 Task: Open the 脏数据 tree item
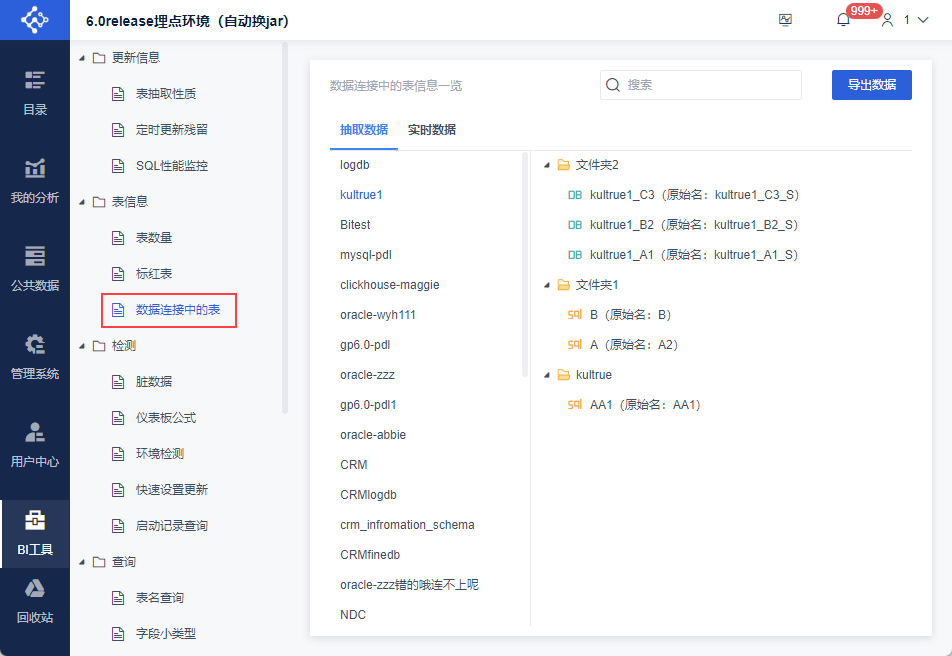pyautogui.click(x=154, y=382)
